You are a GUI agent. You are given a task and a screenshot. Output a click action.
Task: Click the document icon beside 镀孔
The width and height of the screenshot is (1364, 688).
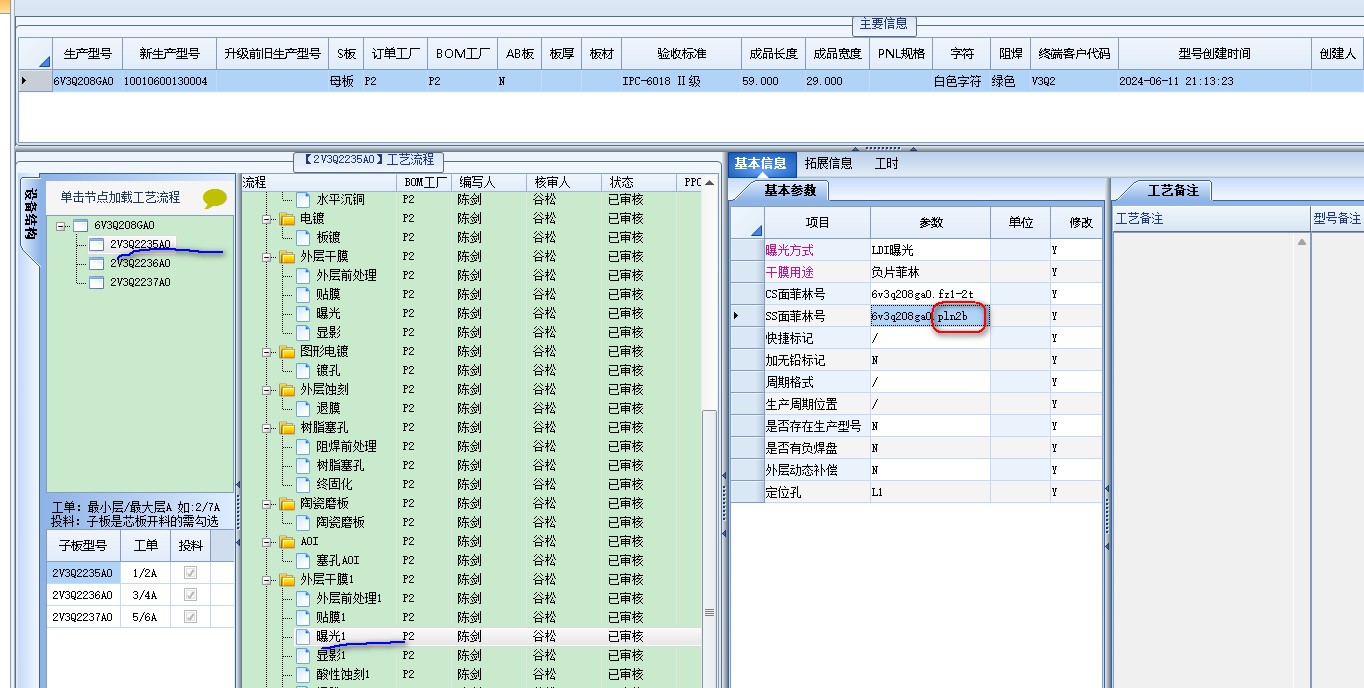click(x=304, y=370)
